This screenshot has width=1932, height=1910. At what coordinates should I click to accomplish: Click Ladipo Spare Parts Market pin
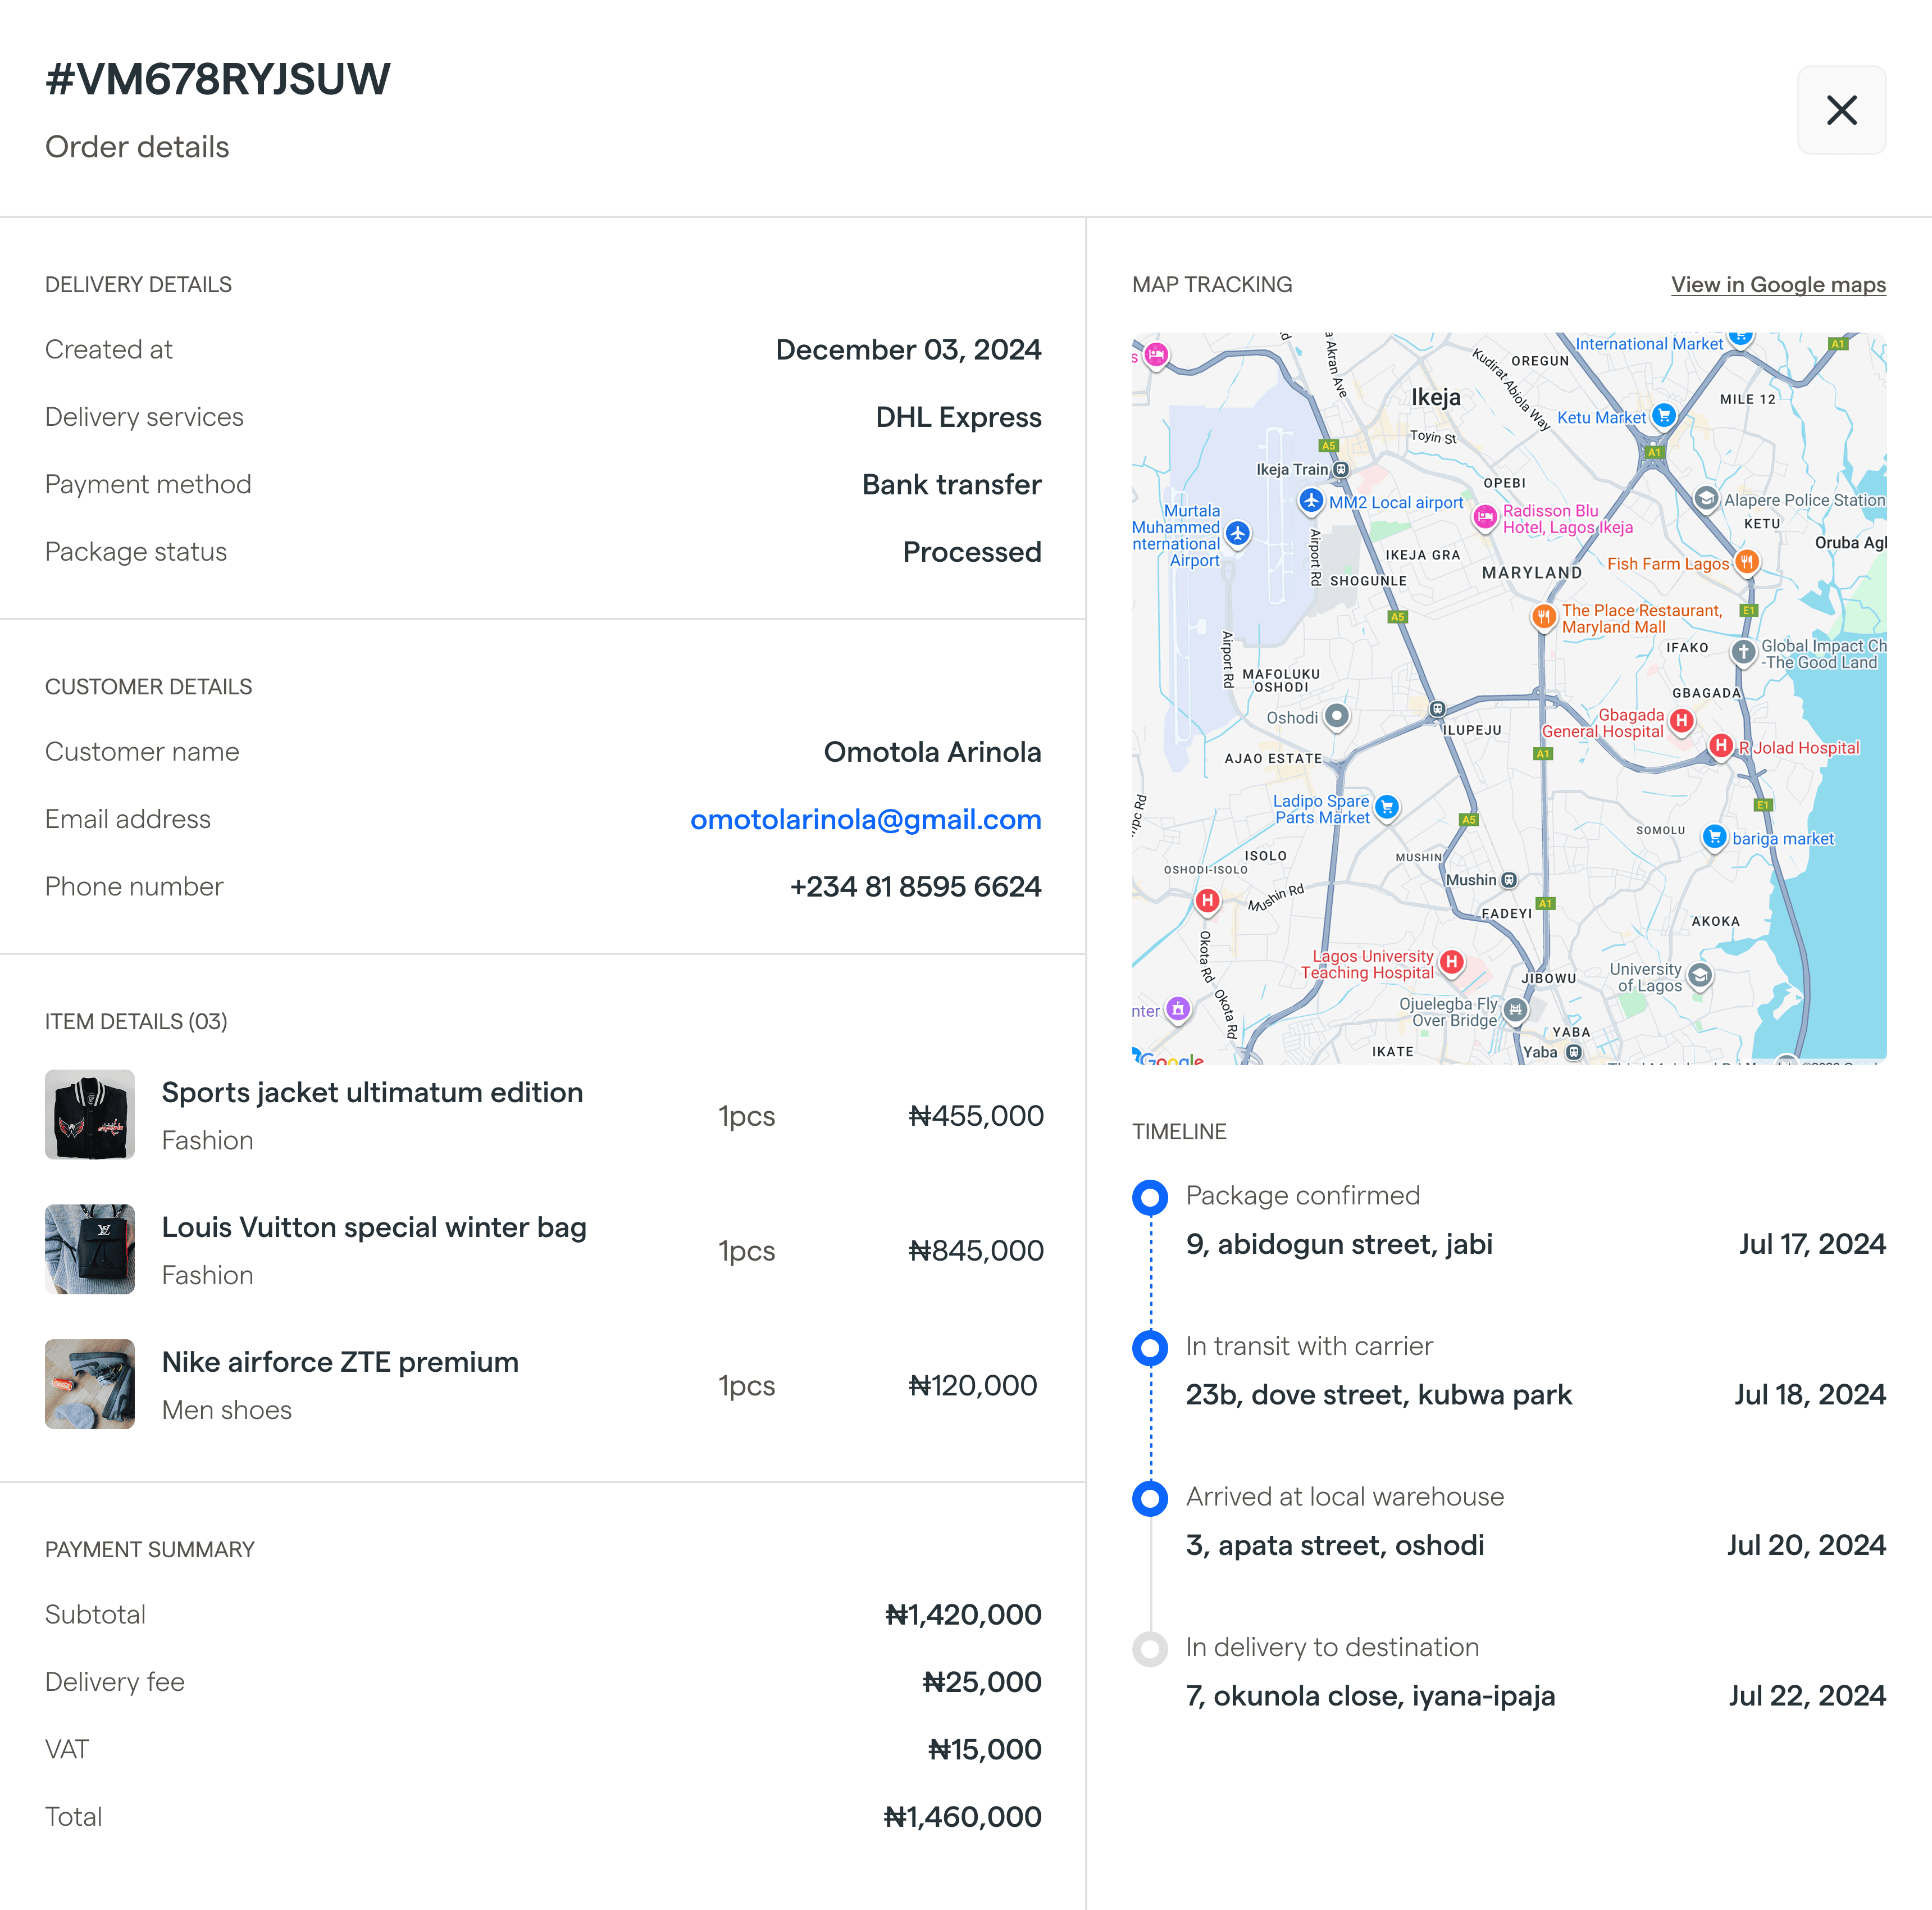(x=1387, y=807)
